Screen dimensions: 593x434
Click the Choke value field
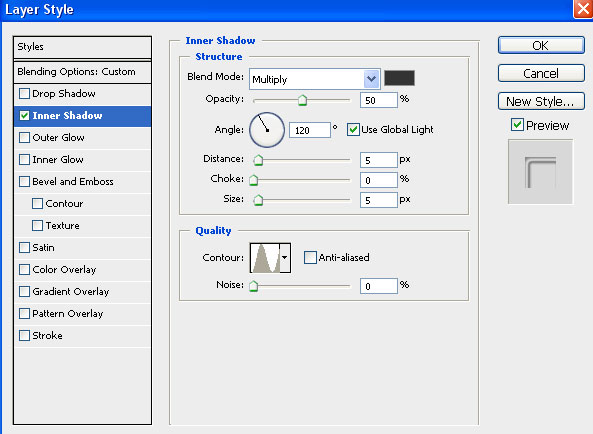click(379, 180)
